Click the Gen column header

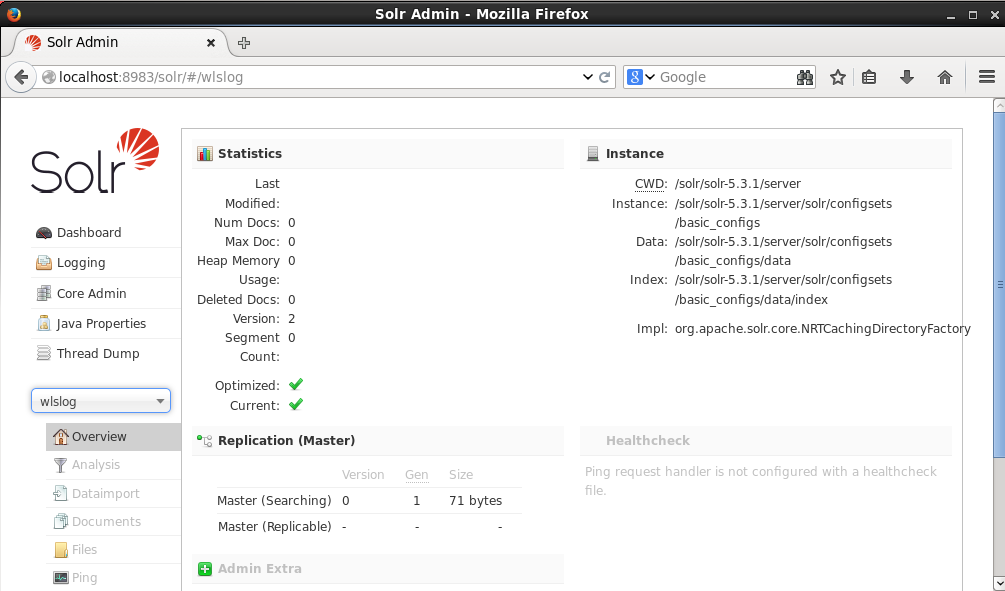pos(417,475)
